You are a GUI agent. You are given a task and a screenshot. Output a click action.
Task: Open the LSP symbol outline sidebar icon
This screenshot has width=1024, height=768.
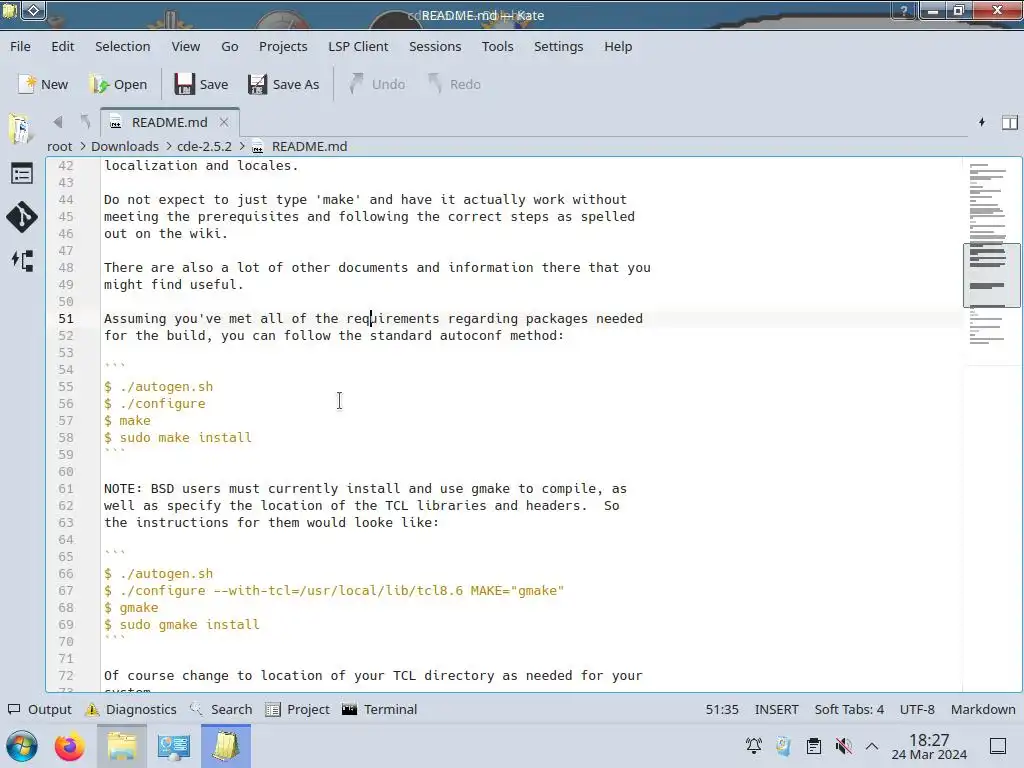[x=22, y=261]
